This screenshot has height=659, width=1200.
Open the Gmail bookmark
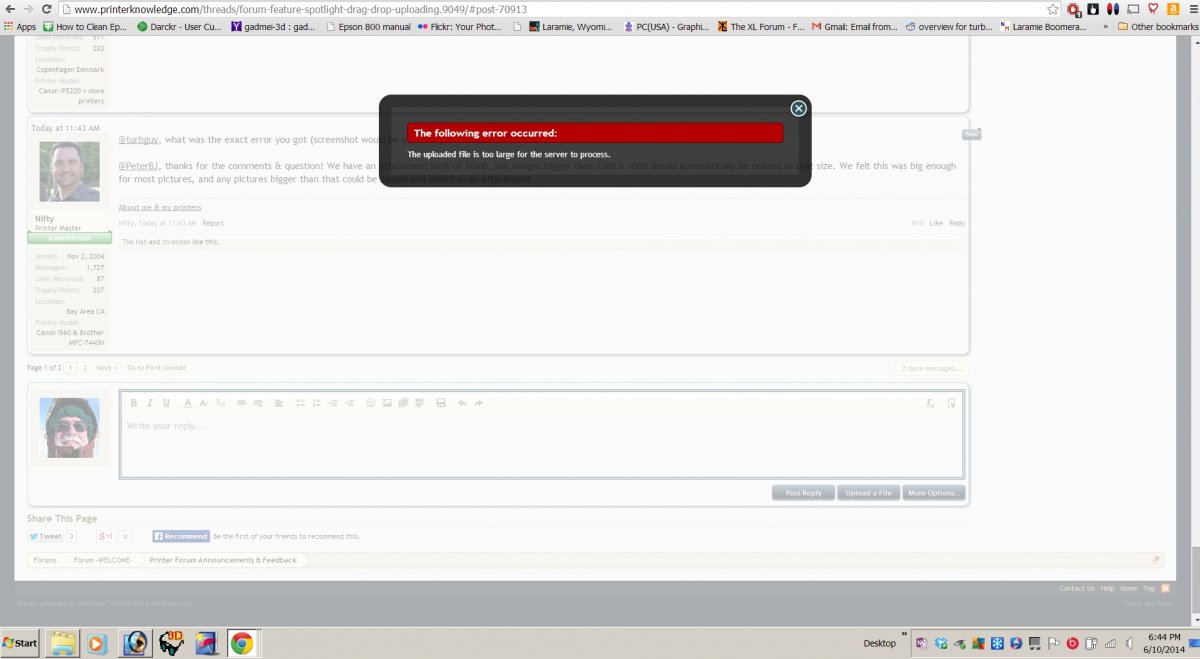854,27
